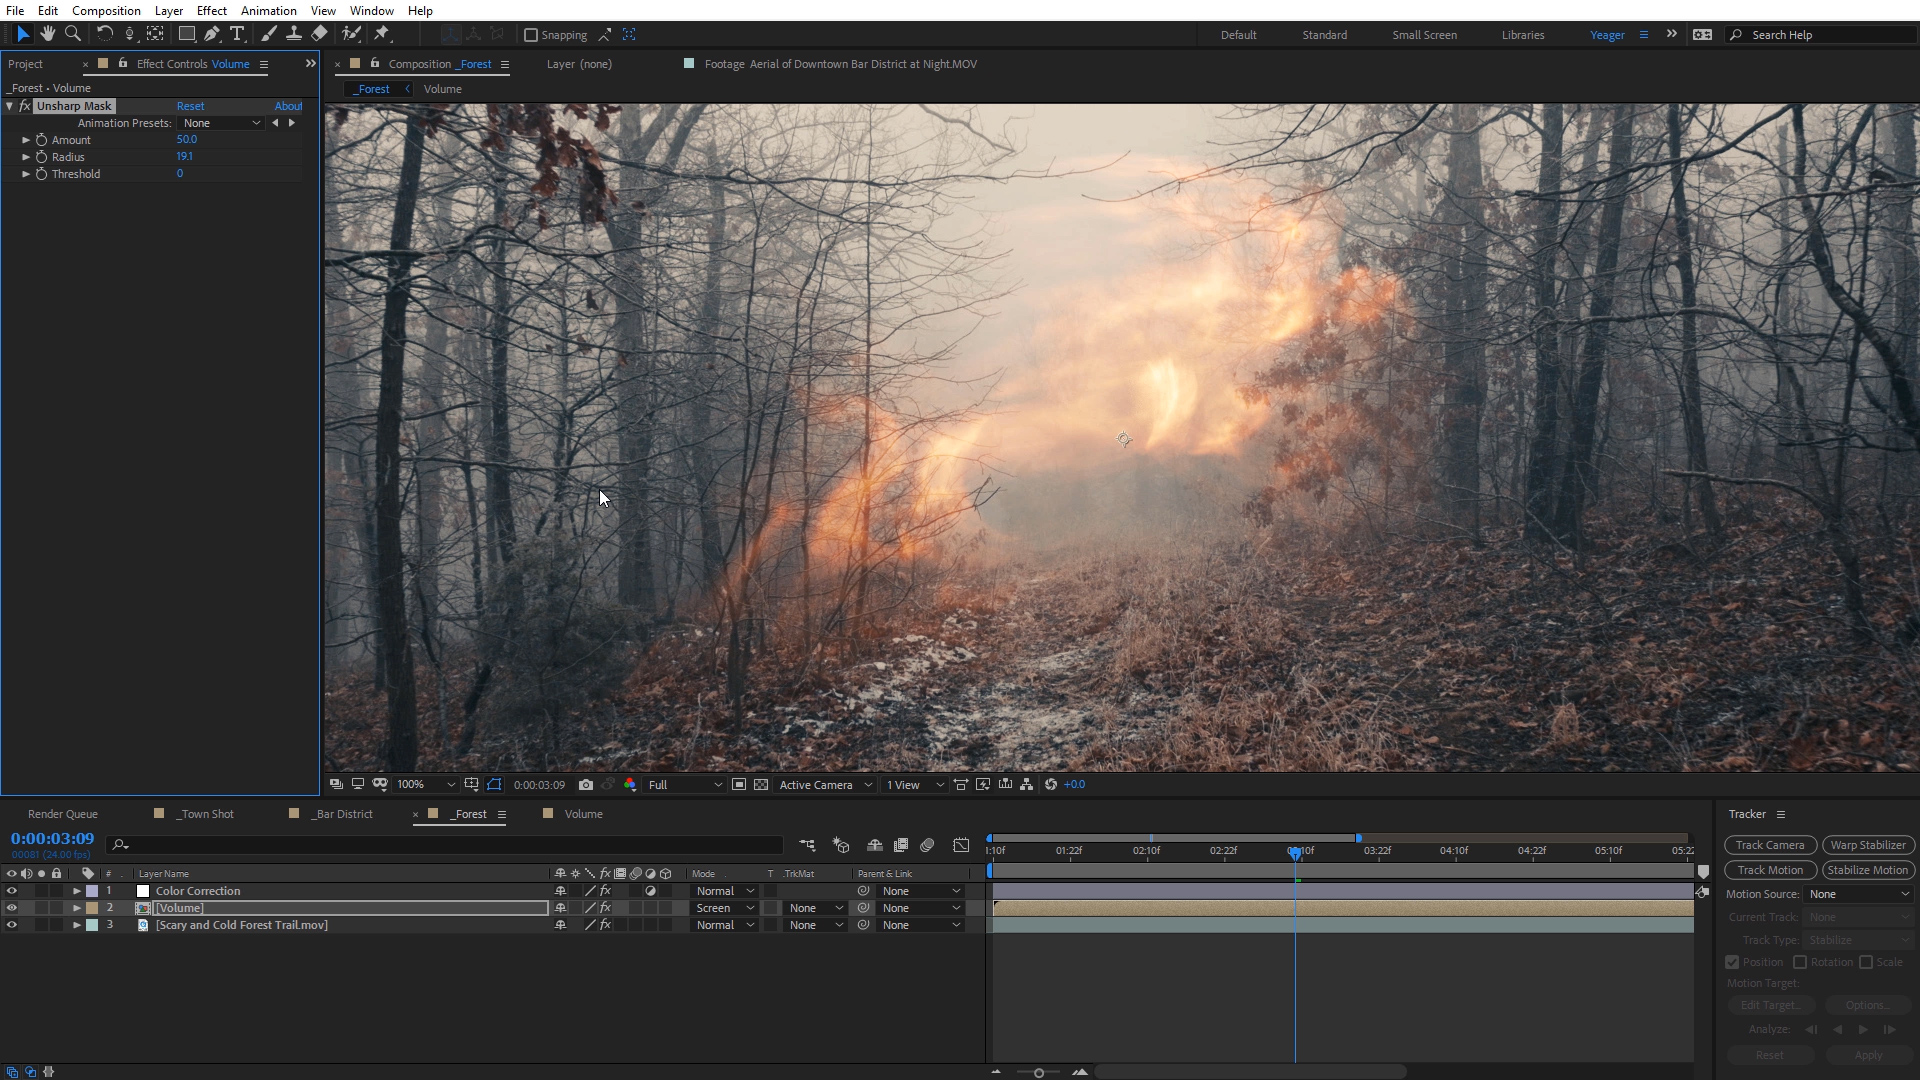Viewport: 1920px width, 1080px height.
Task: Hide the Color Correction layer
Action: click(12, 891)
